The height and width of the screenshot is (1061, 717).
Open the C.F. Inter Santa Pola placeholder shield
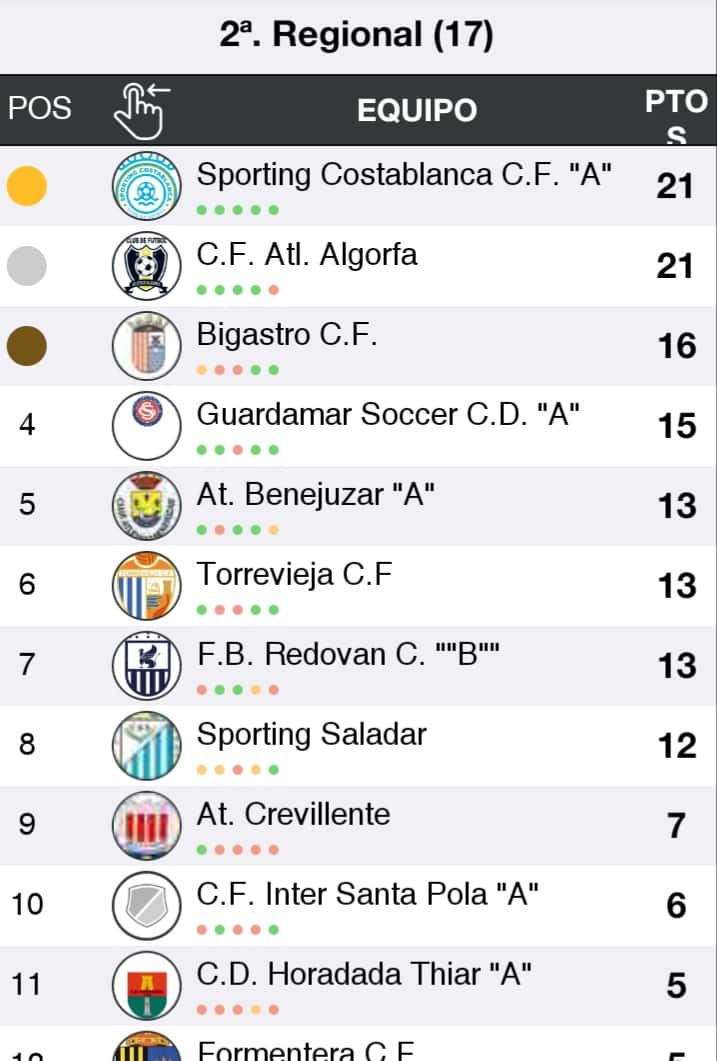click(147, 905)
